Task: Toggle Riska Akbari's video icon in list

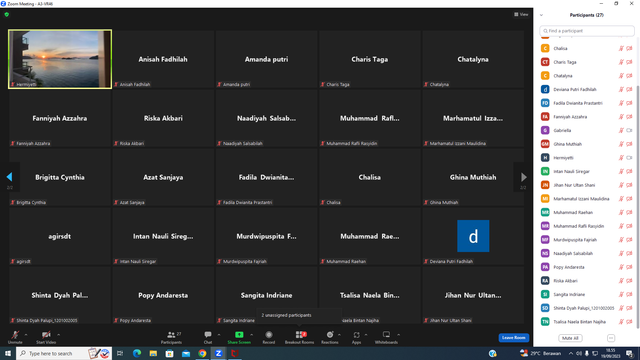Action: [x=629, y=281]
